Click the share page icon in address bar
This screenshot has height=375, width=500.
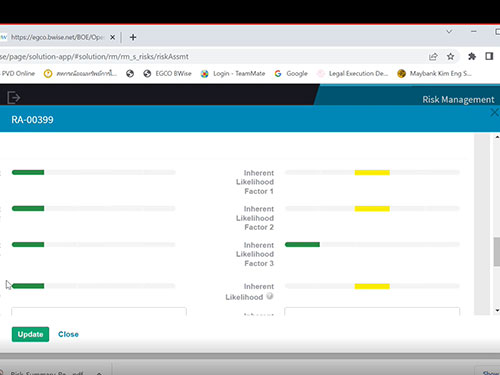coord(433,57)
